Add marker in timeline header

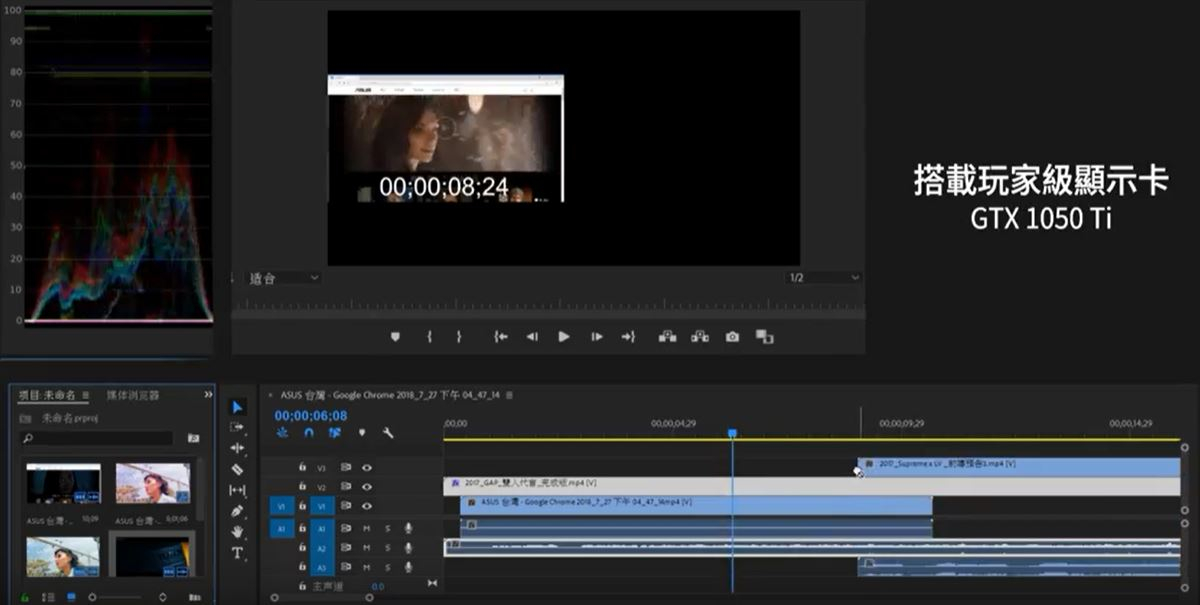pos(362,433)
